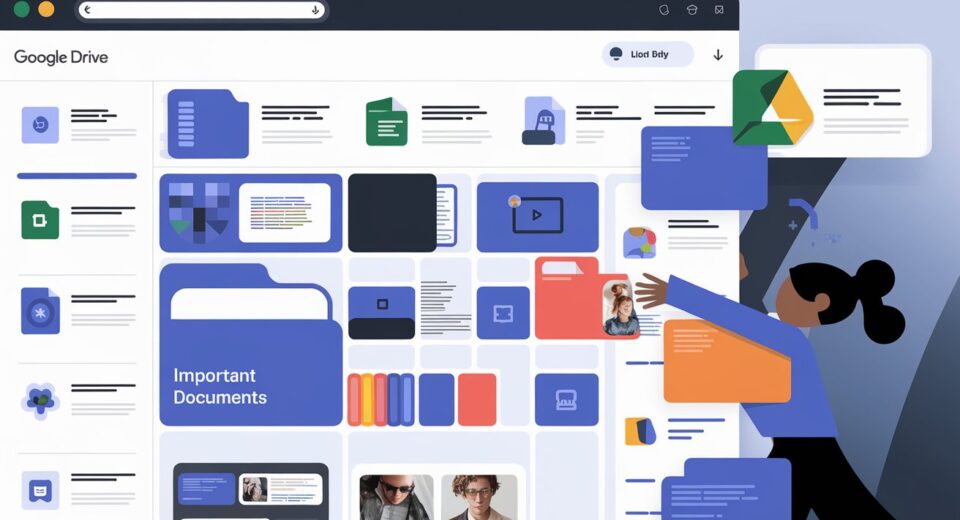The width and height of the screenshot is (960, 520).
Task: Click the boxed X icon in top bar
Action: click(x=719, y=10)
